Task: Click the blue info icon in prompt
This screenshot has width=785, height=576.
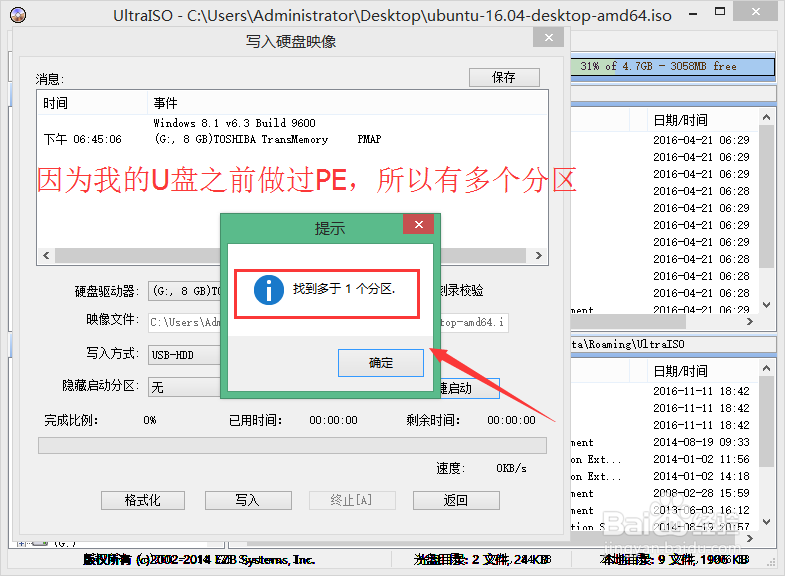Action: click(x=269, y=290)
